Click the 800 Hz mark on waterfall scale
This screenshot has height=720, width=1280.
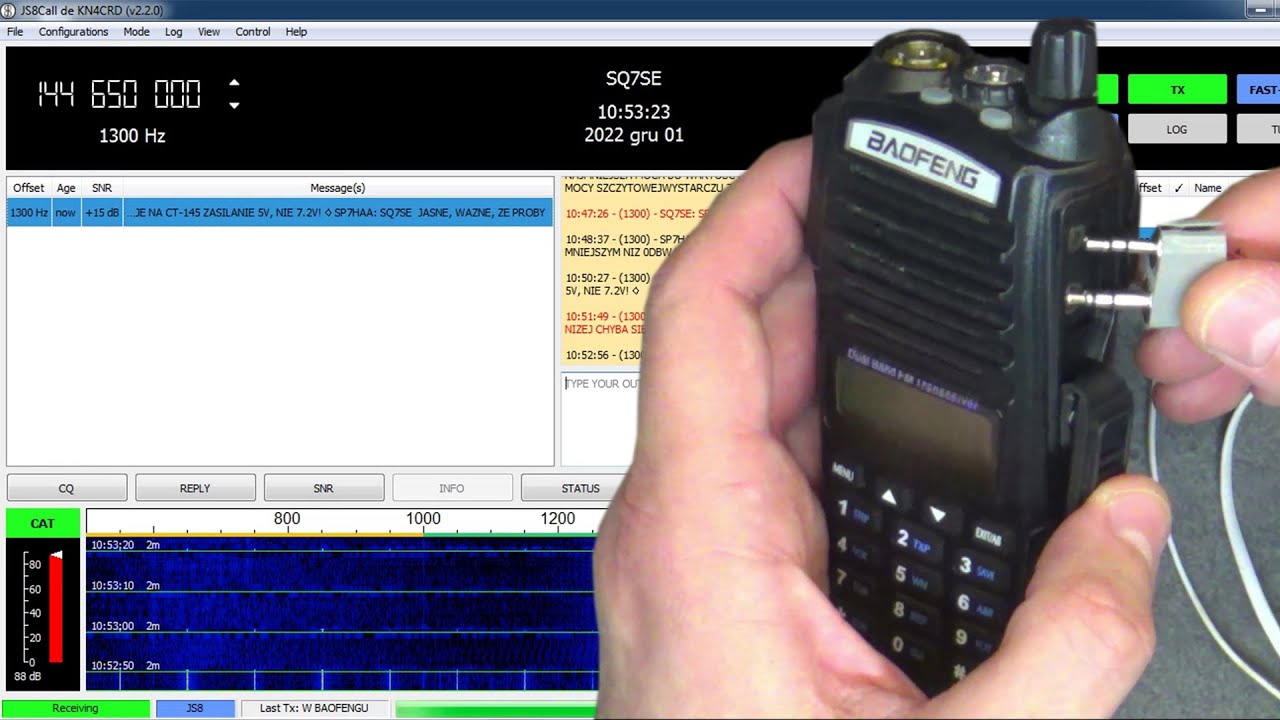287,518
